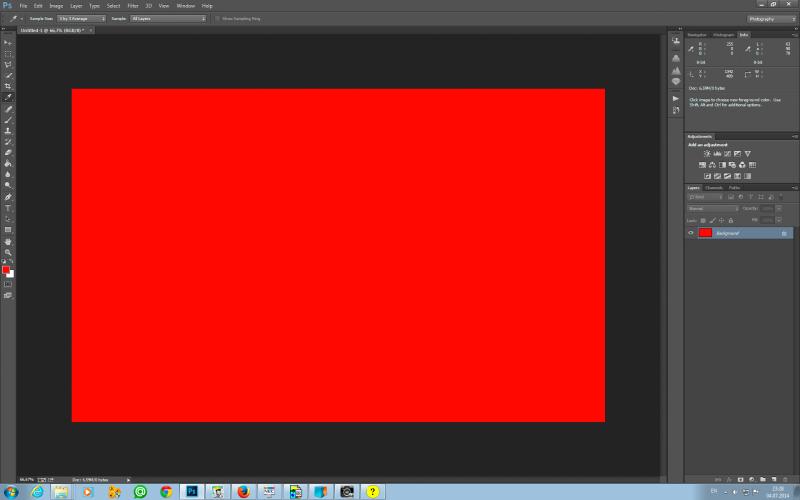
Task: Select the Rectangle shape tool
Action: pos(8,230)
